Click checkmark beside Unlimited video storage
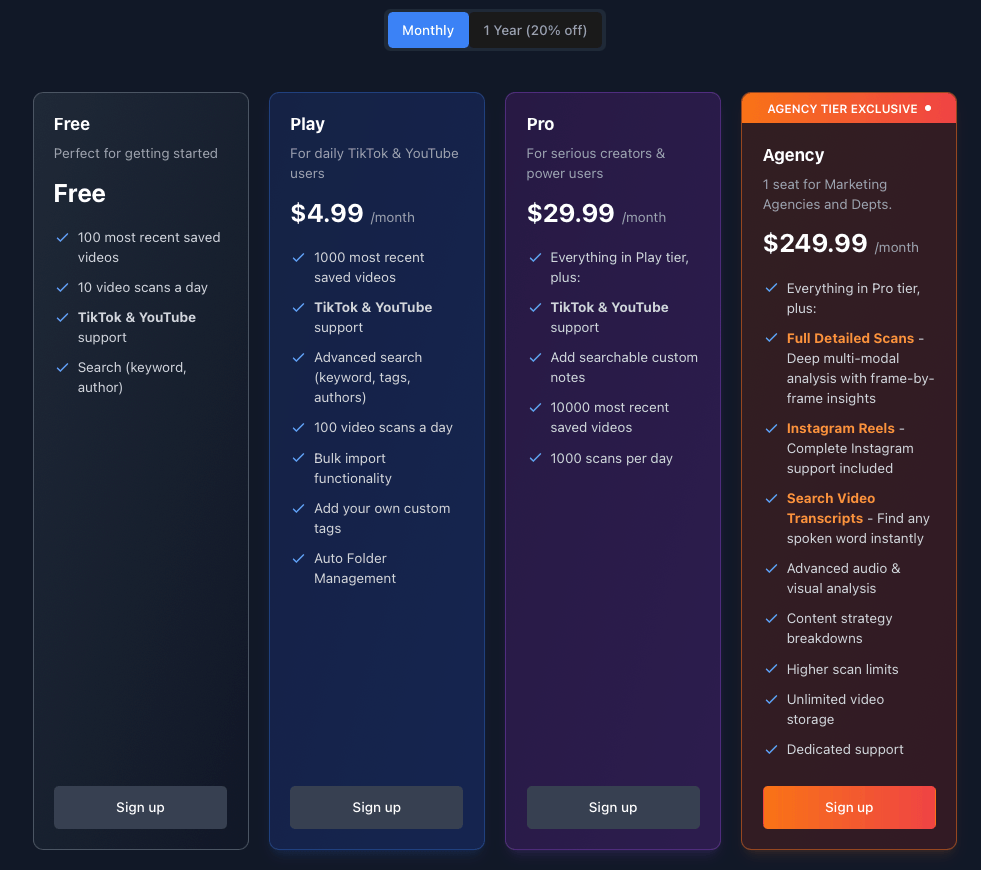 (x=771, y=699)
